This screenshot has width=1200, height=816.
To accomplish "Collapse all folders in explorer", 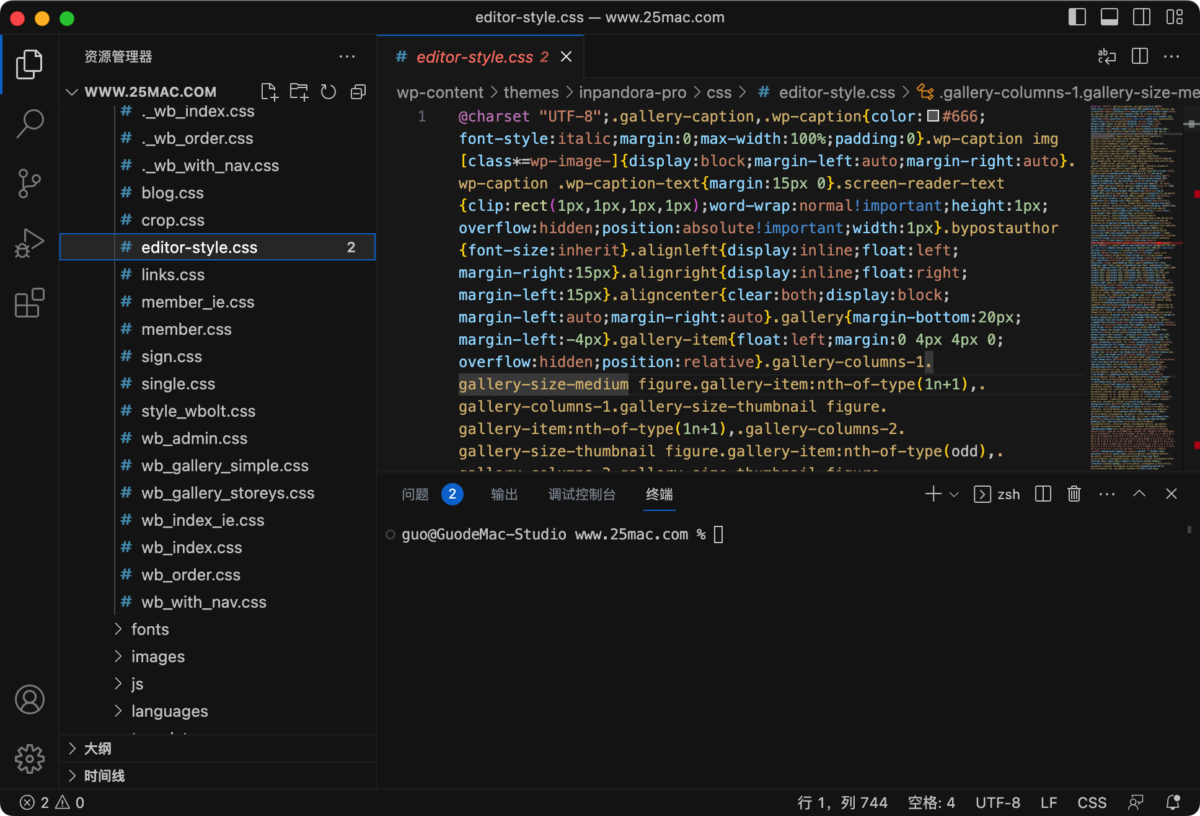I will (358, 92).
